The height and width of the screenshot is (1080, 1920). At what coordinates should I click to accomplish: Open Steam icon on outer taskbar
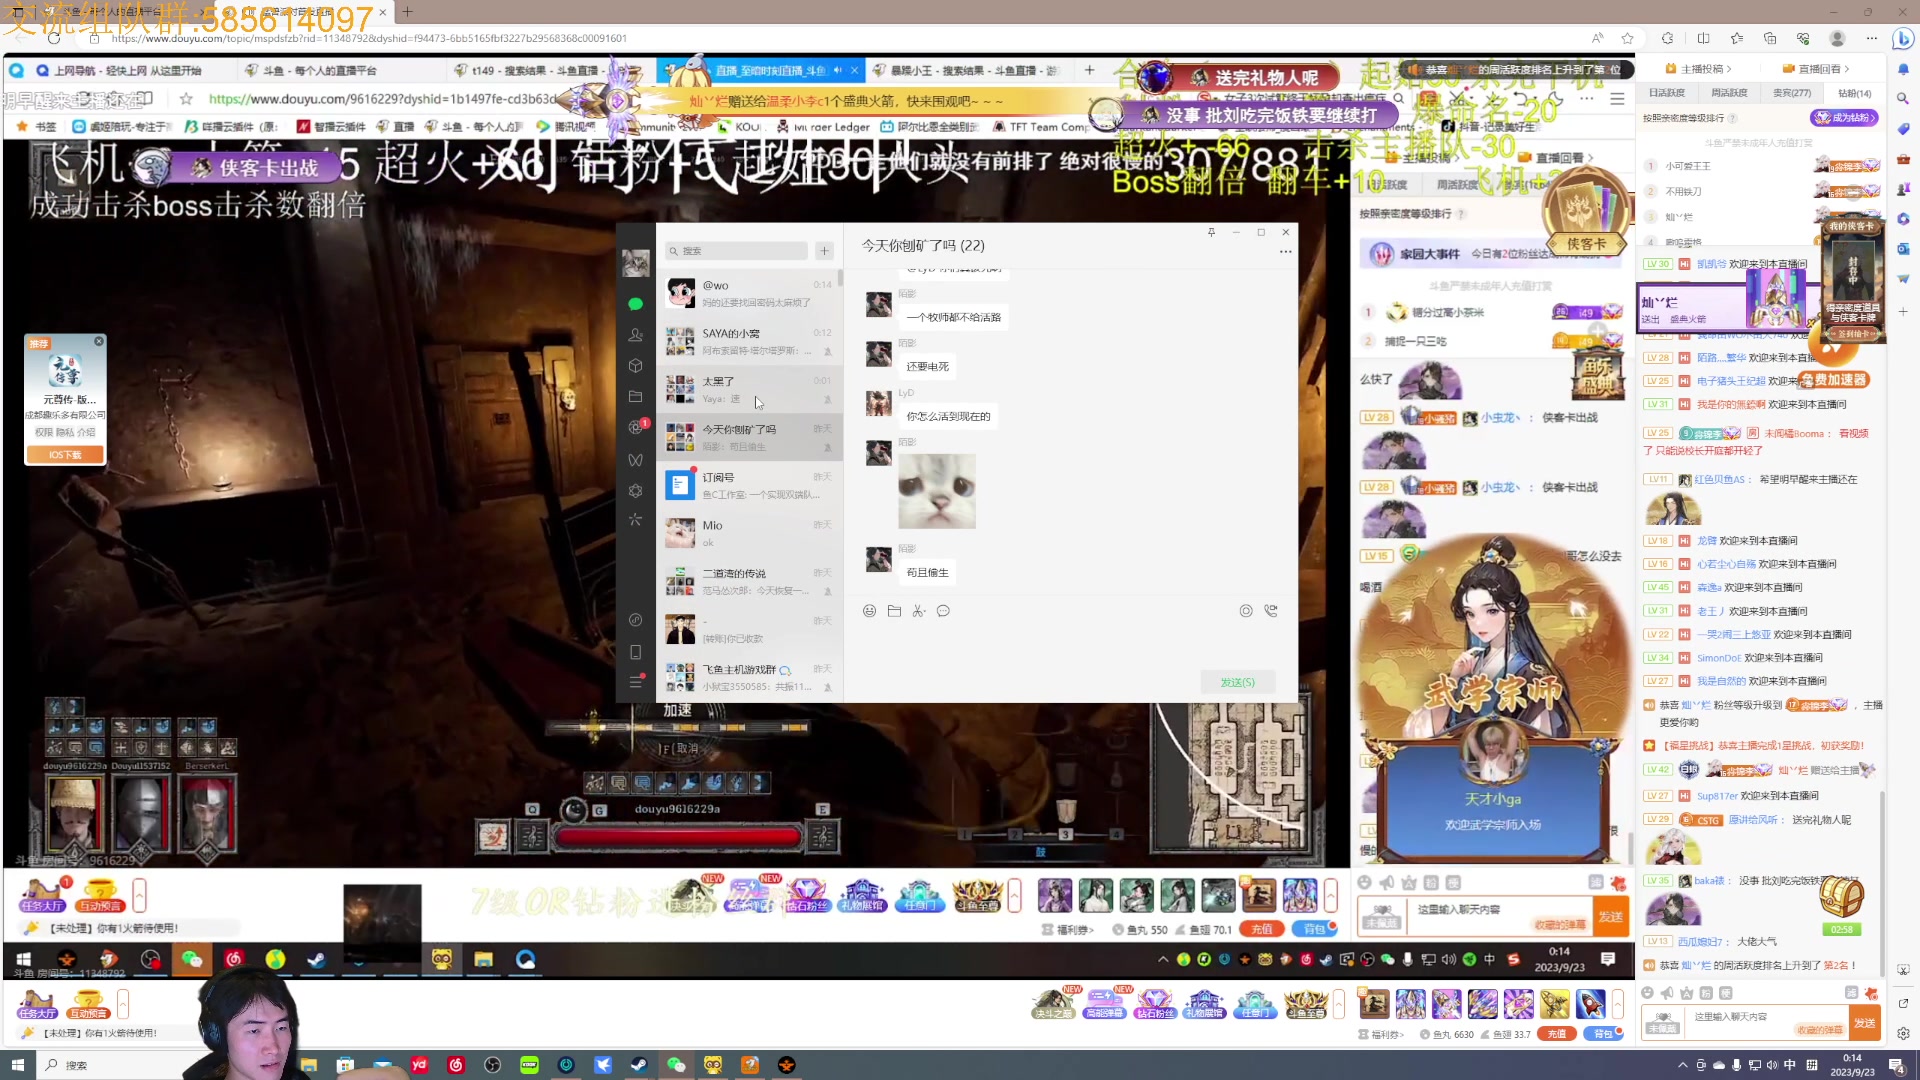(638, 1065)
